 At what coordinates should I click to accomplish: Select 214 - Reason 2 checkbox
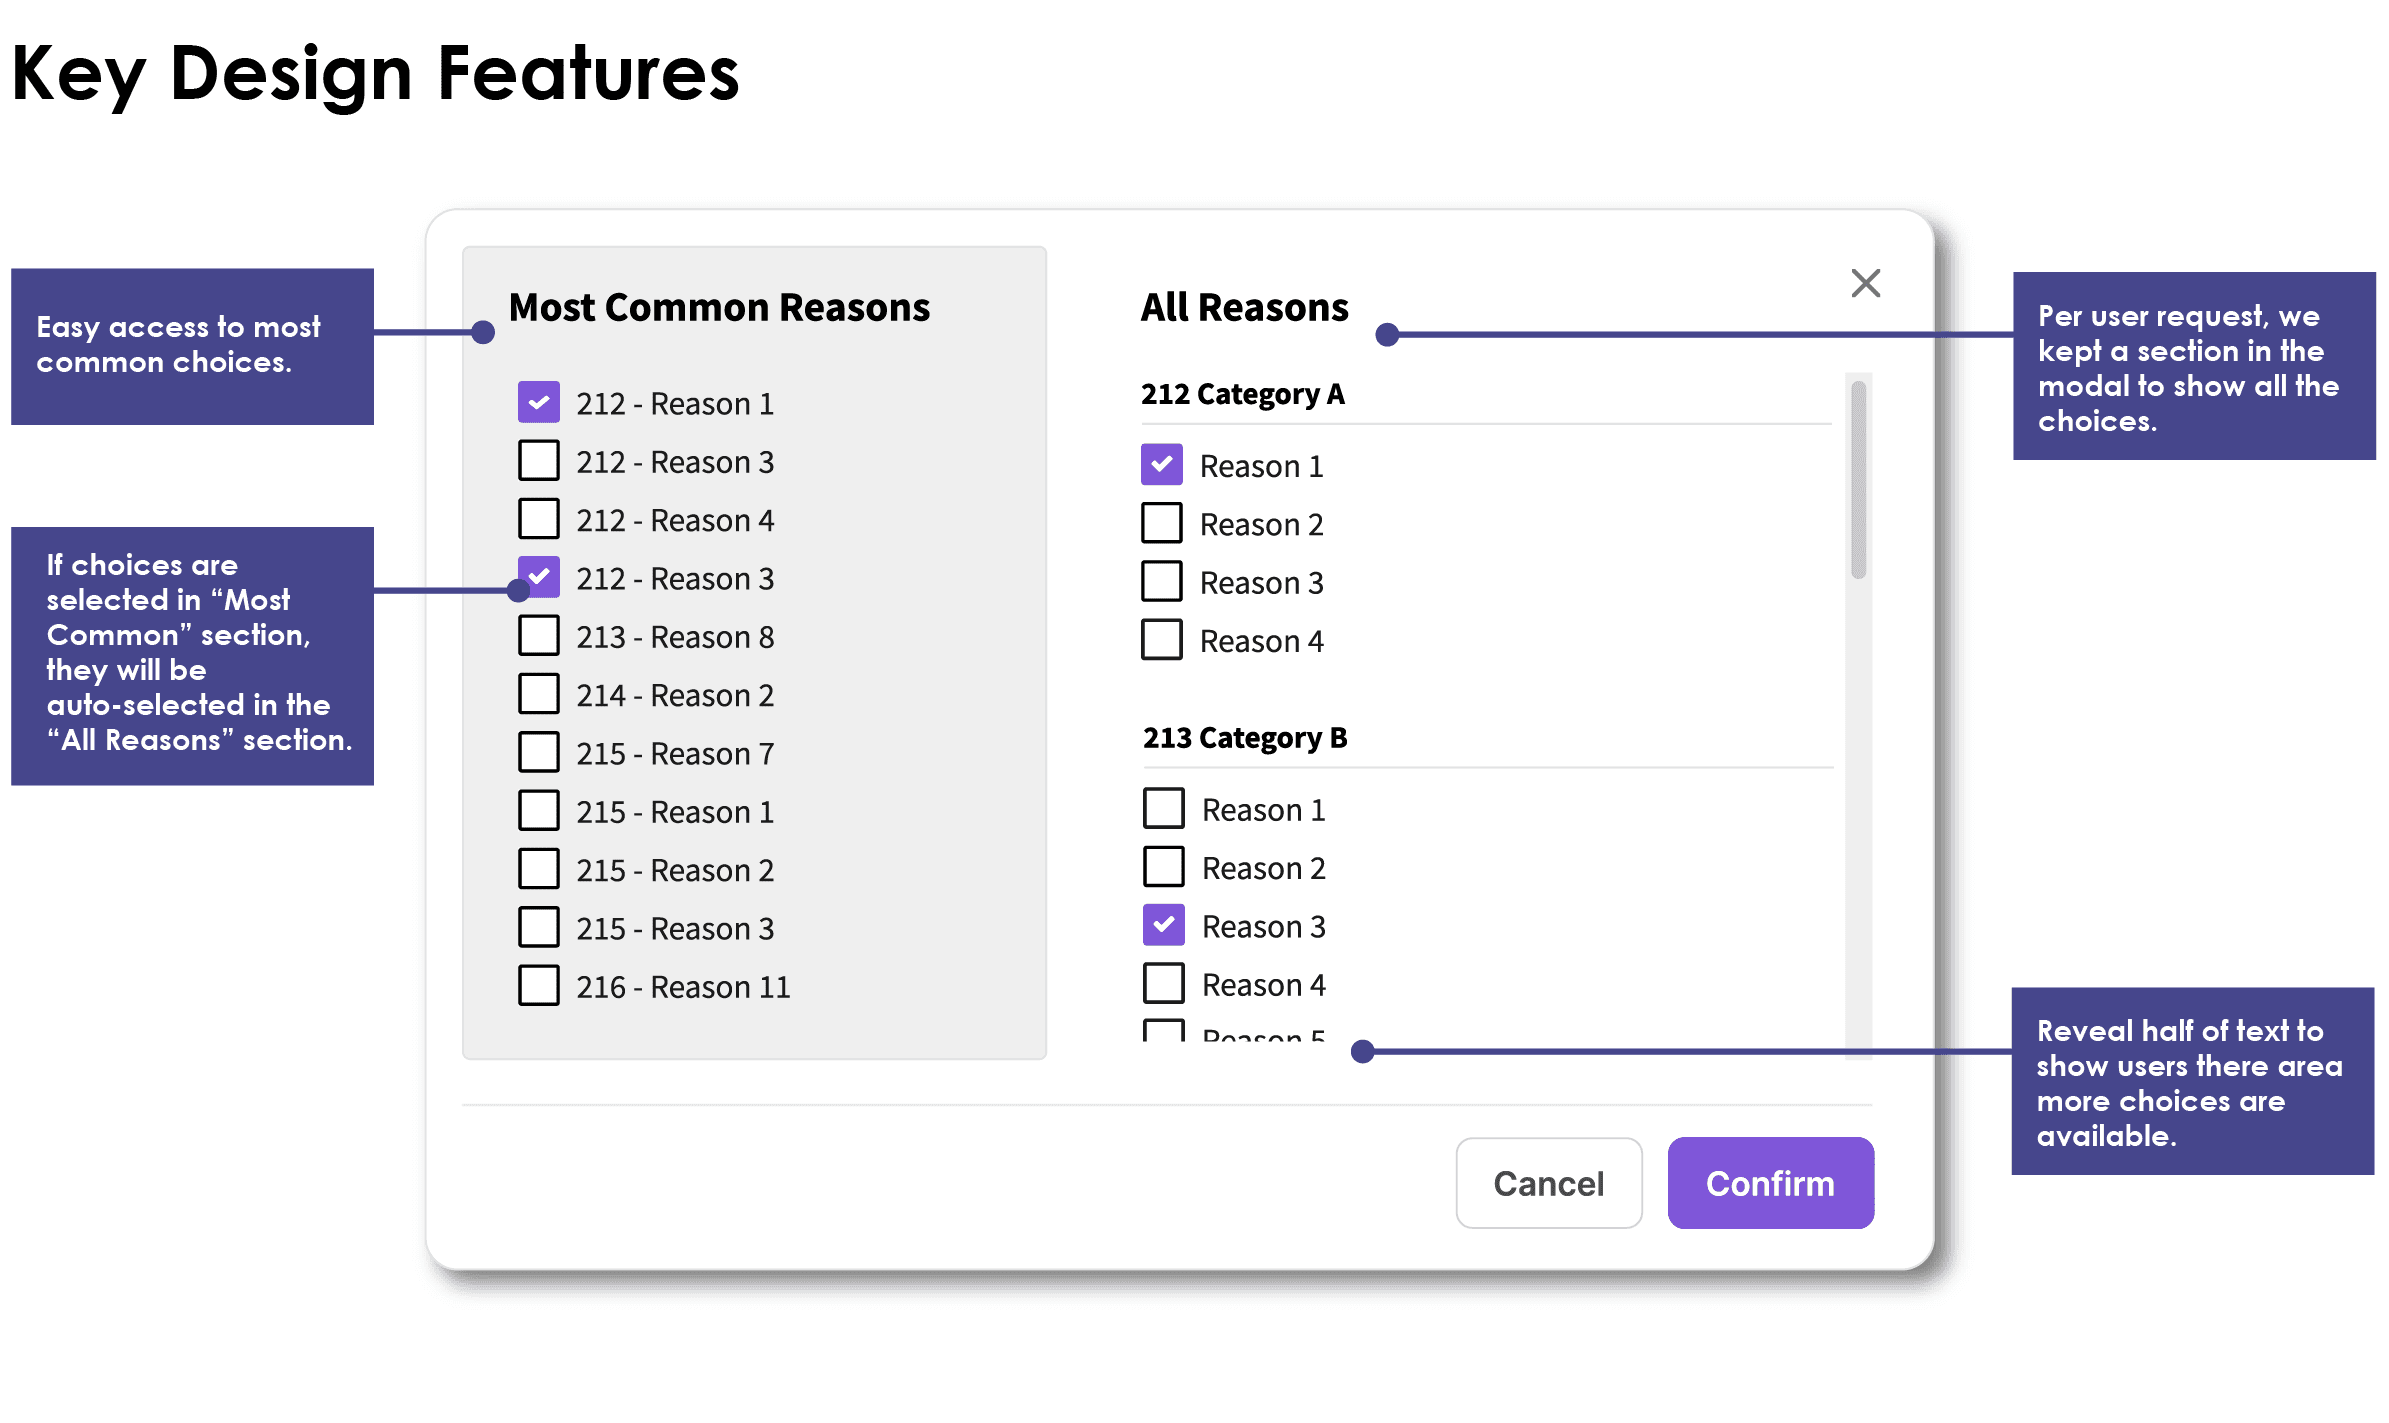pos(539,693)
